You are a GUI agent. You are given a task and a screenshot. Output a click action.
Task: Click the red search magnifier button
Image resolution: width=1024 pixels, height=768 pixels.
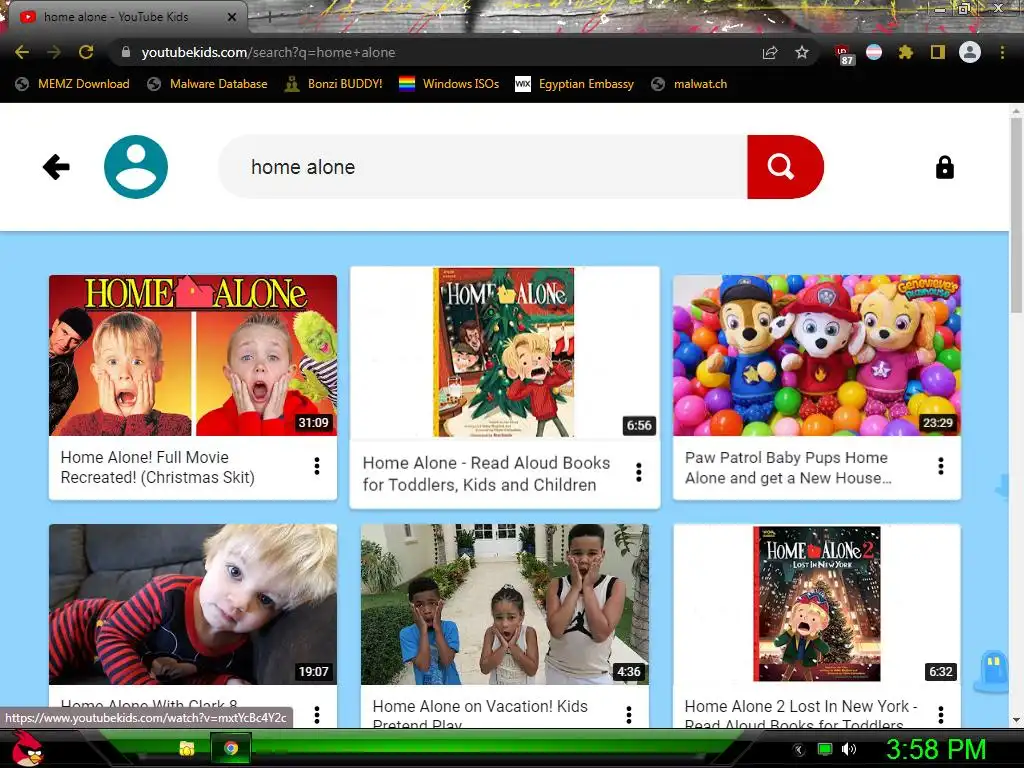785,167
